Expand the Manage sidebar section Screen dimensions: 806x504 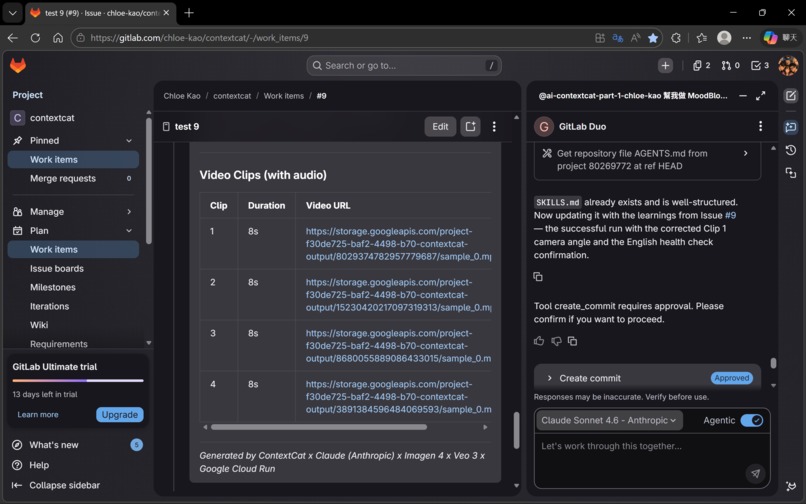[129, 211]
